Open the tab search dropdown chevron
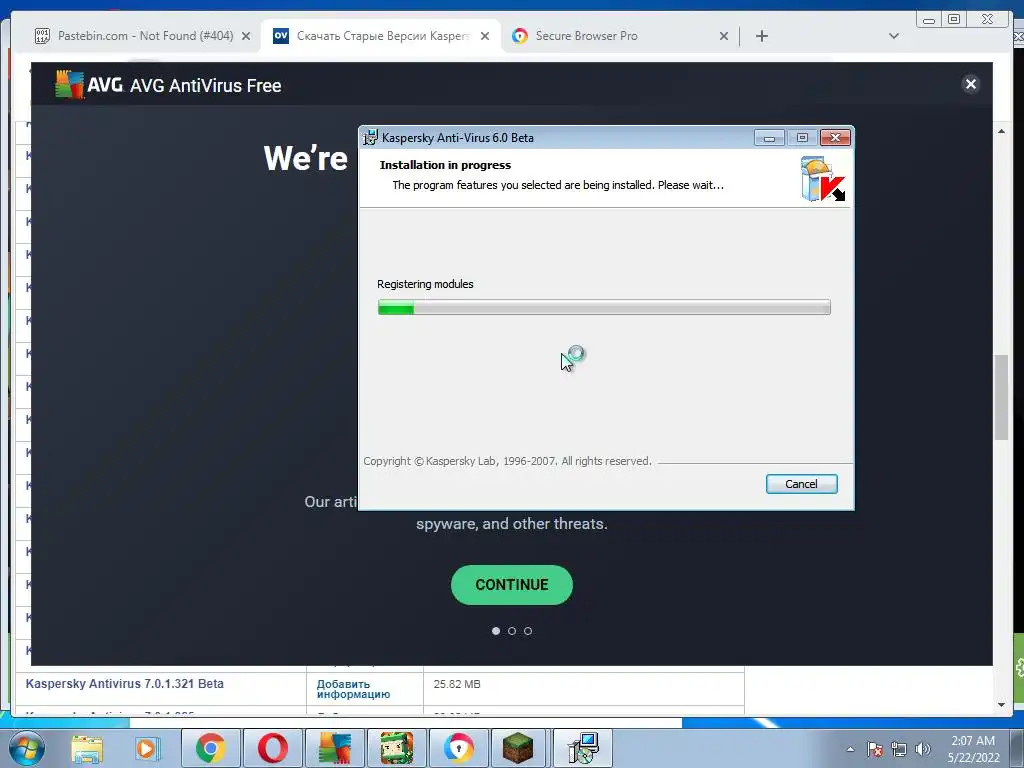This screenshot has width=1024, height=768. click(894, 36)
